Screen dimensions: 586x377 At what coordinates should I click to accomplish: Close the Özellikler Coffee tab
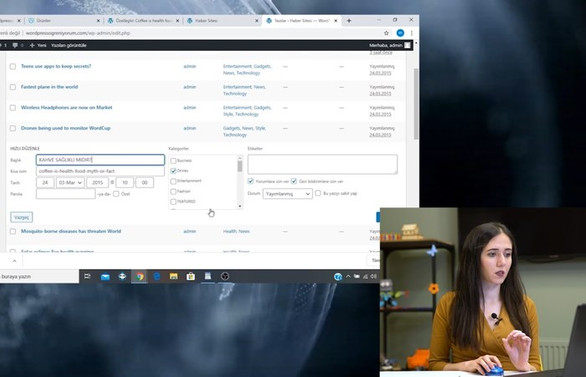178,21
